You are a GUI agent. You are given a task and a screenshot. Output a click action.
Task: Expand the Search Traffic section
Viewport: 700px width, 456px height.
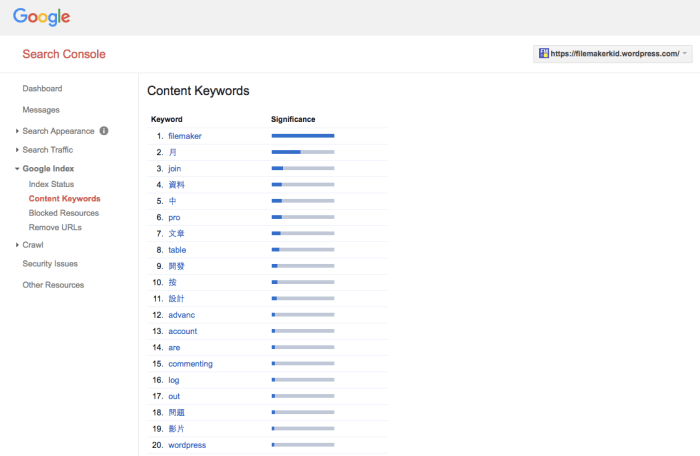(47, 150)
